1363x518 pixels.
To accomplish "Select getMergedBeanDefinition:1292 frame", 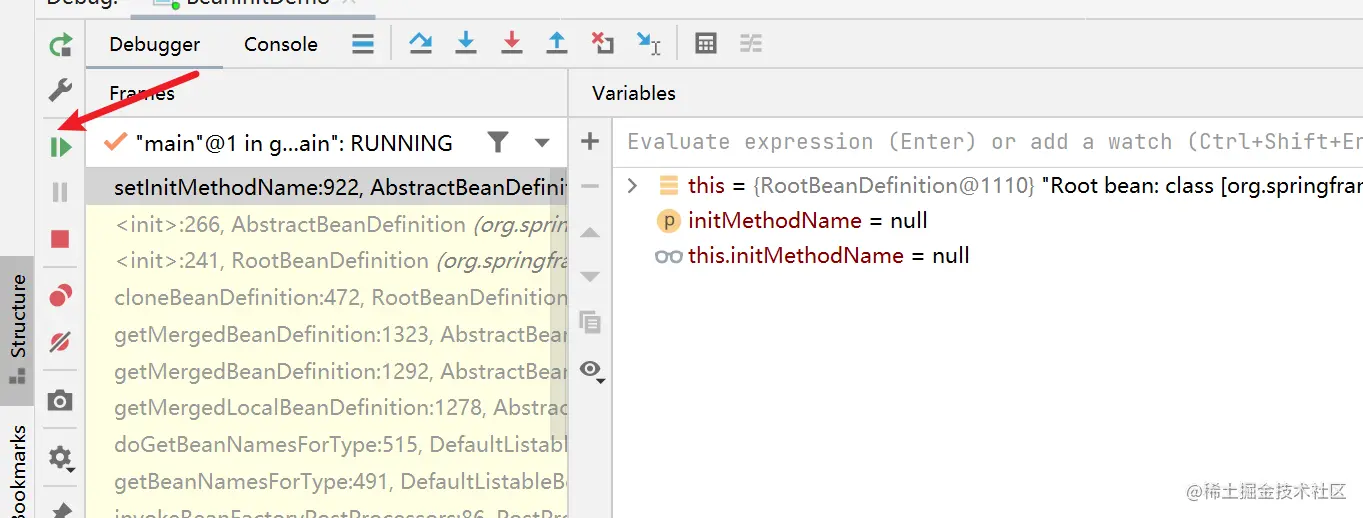I will (327, 371).
